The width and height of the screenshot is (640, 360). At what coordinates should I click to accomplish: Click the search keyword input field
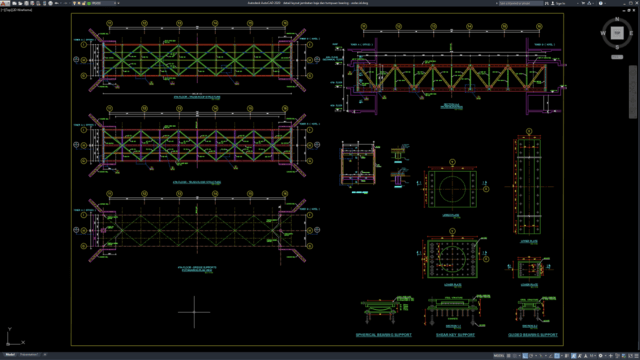(521, 3)
